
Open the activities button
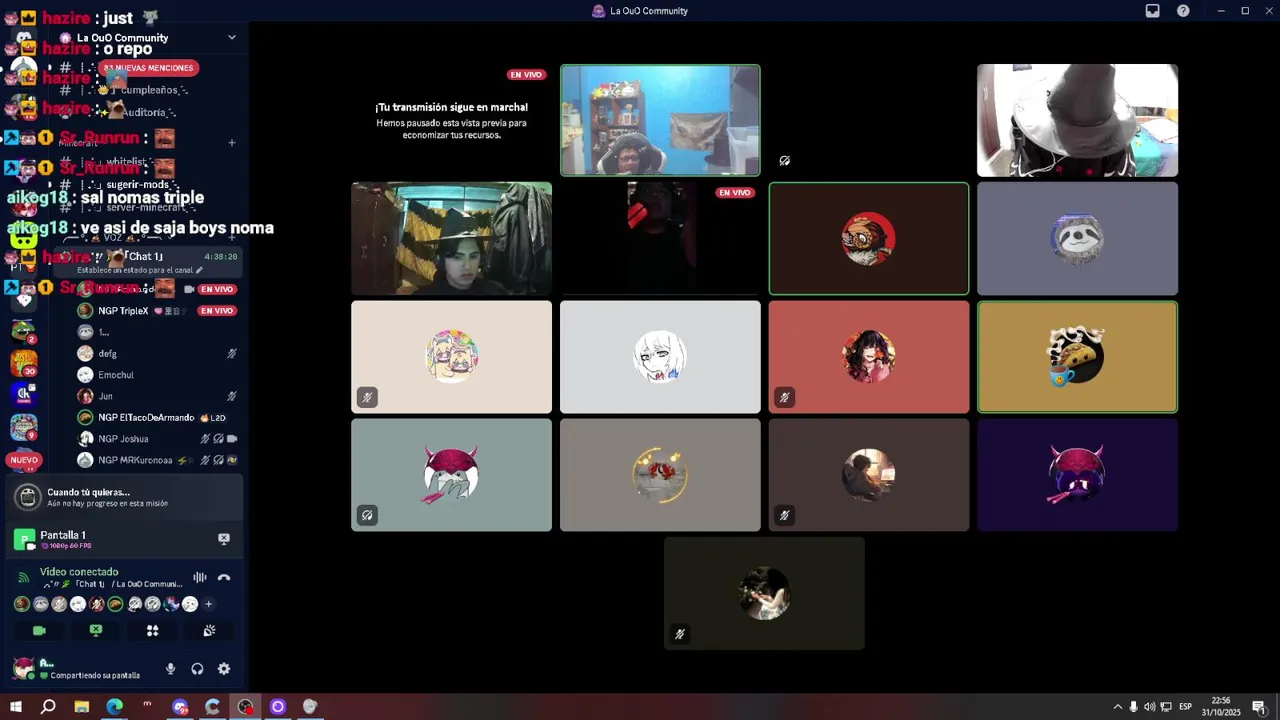(153, 631)
